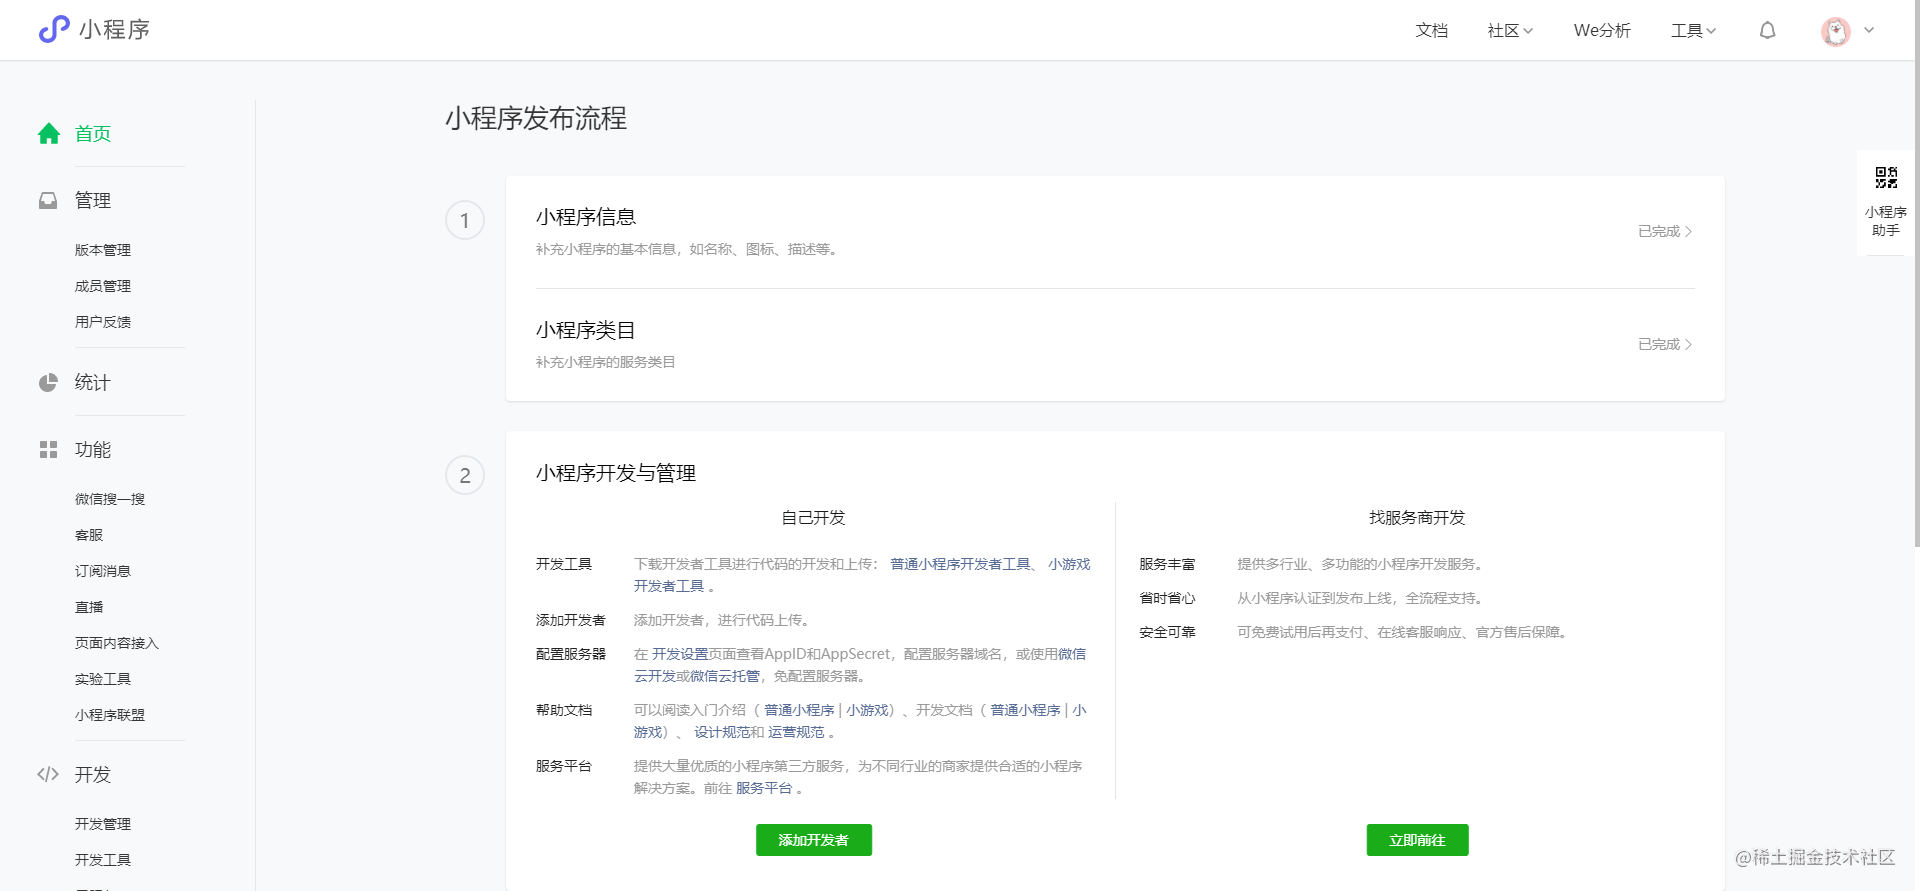Open 微信搜一搜 in sidebar

(110, 499)
